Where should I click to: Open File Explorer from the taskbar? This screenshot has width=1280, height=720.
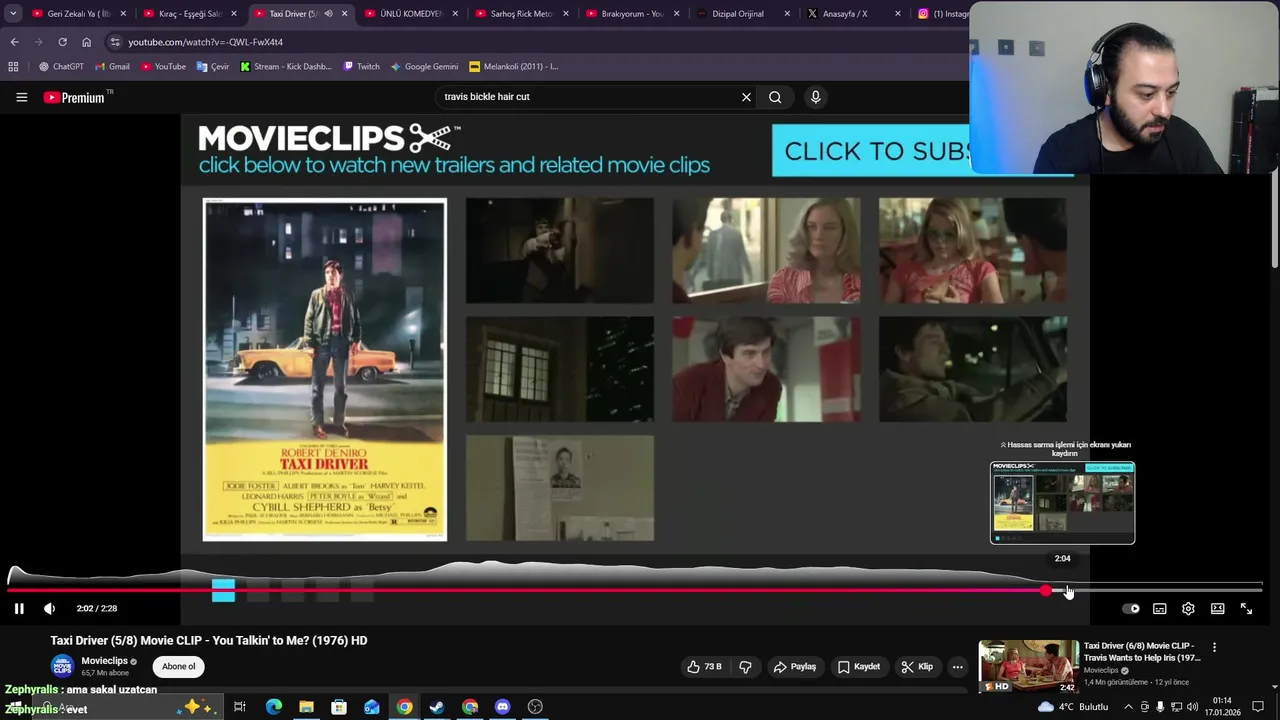point(306,707)
